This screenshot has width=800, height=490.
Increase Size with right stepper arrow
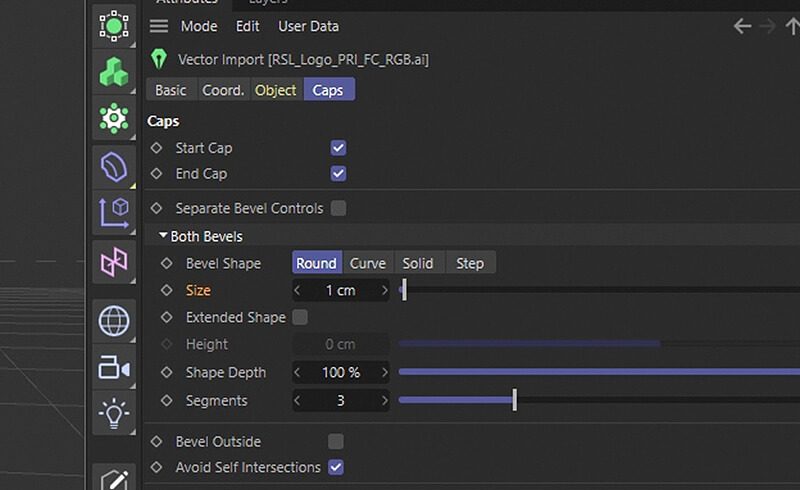(385, 290)
